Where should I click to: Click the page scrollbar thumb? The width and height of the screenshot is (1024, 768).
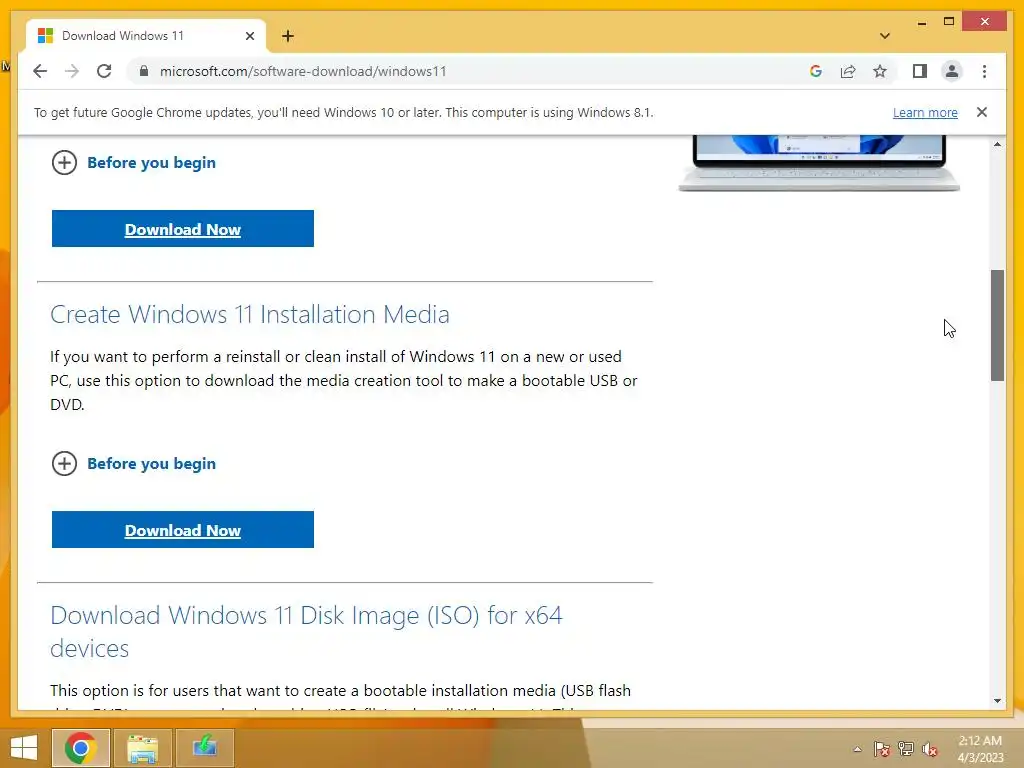997,325
